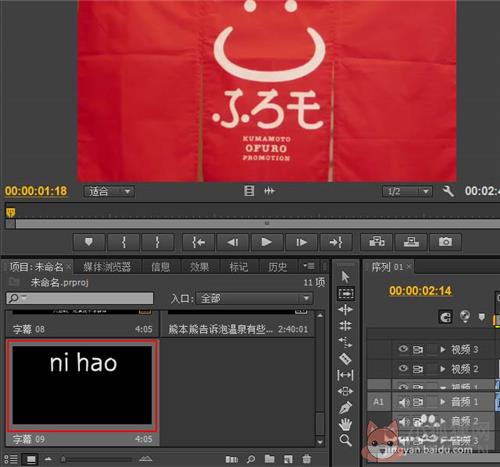Toggle visibility eye for 视频 2 track

(x=403, y=368)
